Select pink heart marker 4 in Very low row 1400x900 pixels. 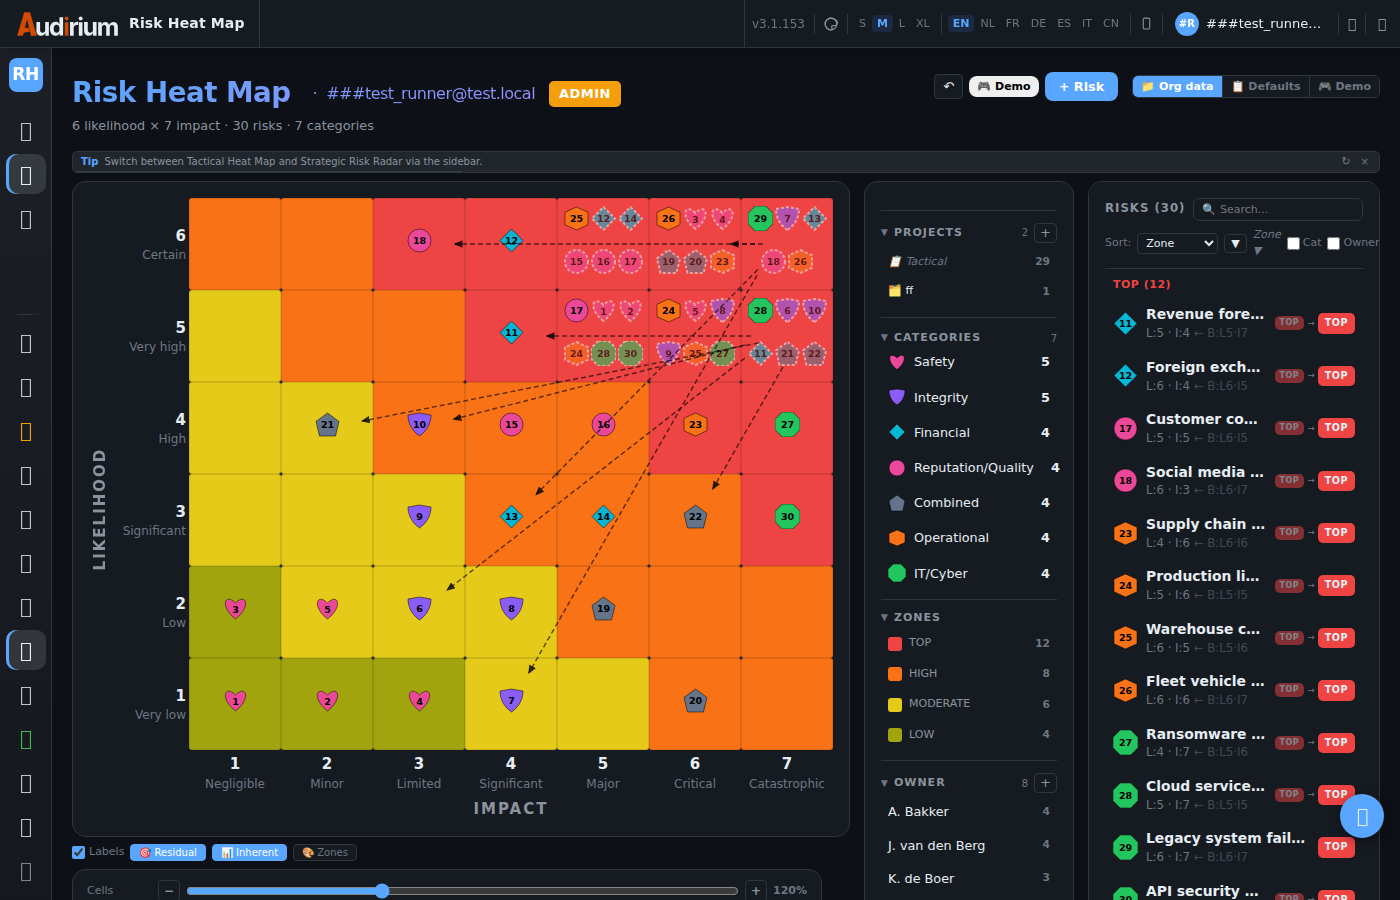click(x=419, y=700)
